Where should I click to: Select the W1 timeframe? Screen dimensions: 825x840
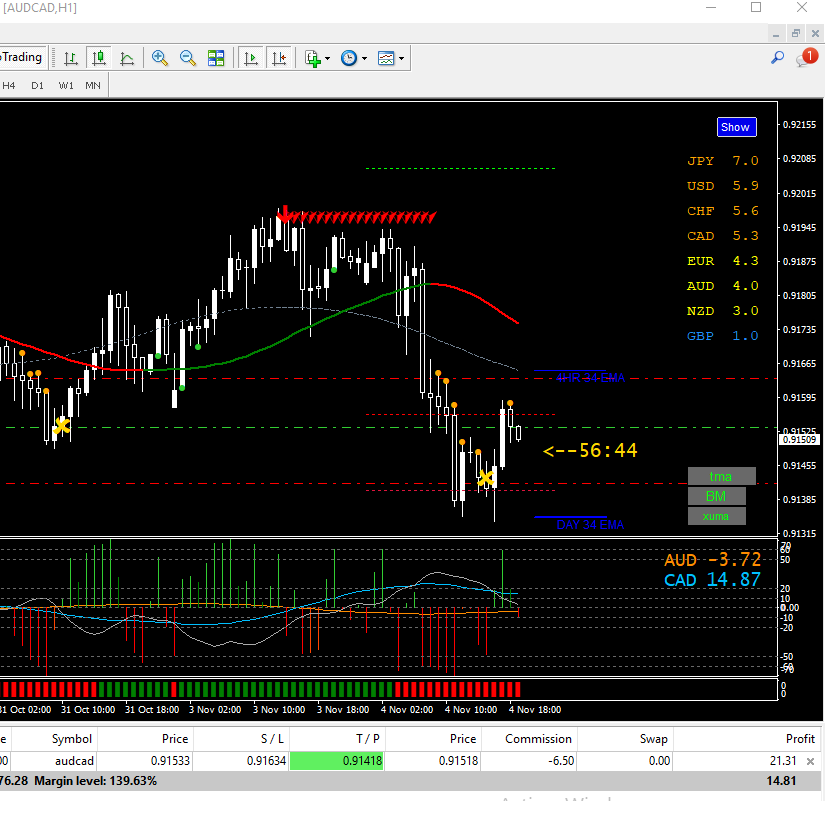click(66, 85)
